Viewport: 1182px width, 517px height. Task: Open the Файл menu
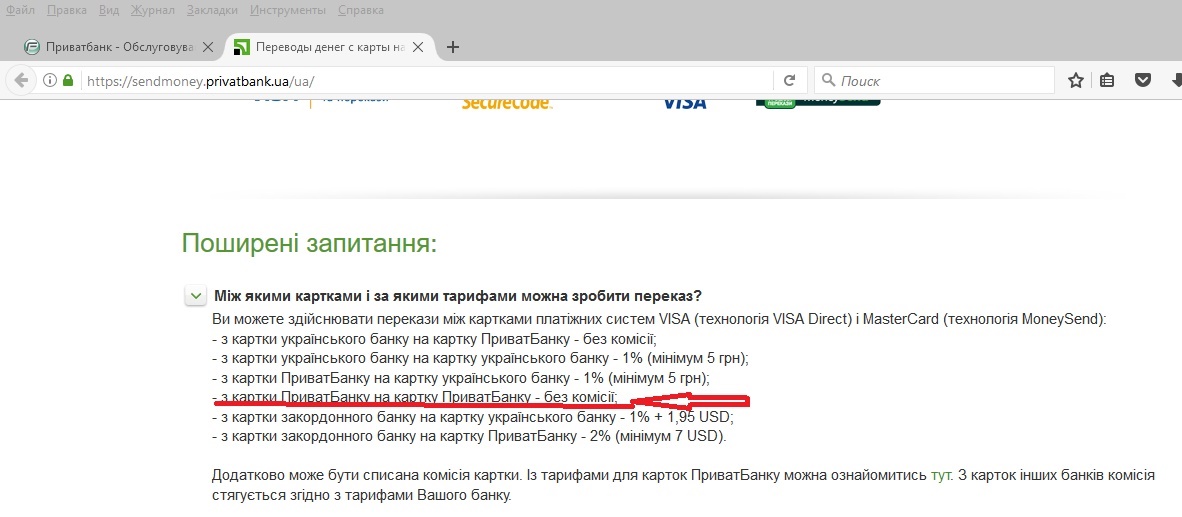[x=20, y=11]
